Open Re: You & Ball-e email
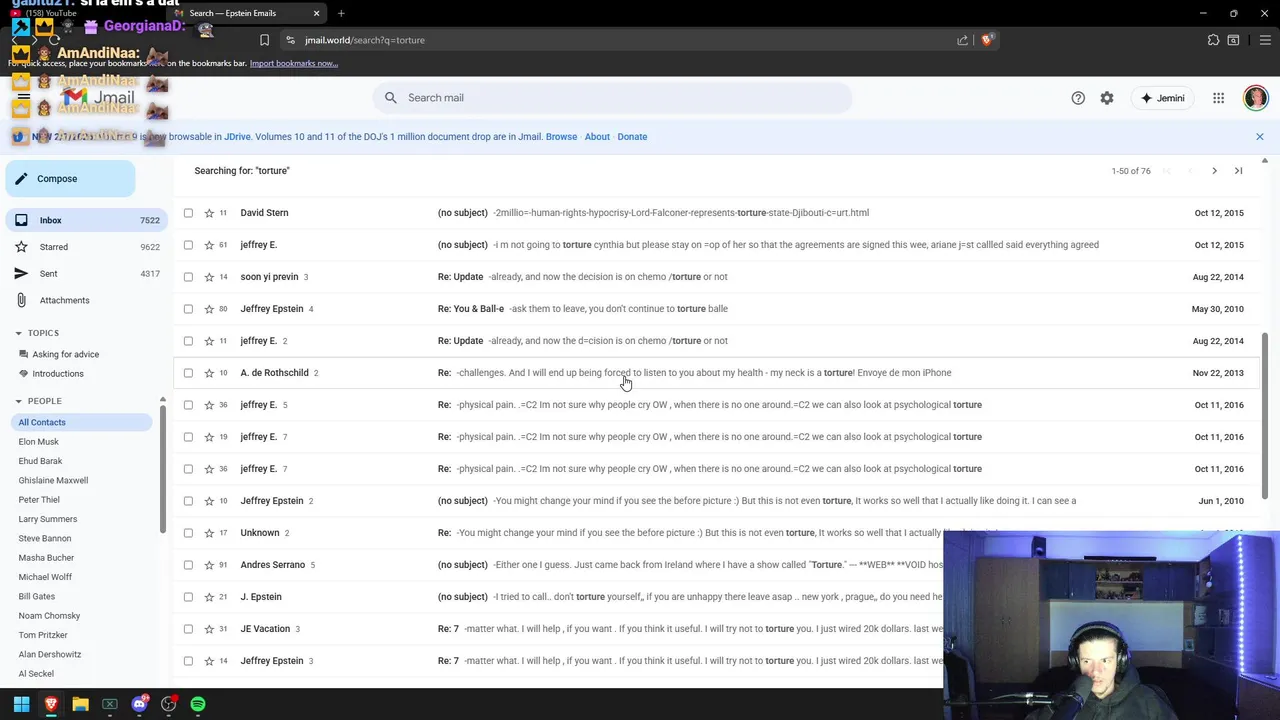This screenshot has width=1280, height=720. 715,309
